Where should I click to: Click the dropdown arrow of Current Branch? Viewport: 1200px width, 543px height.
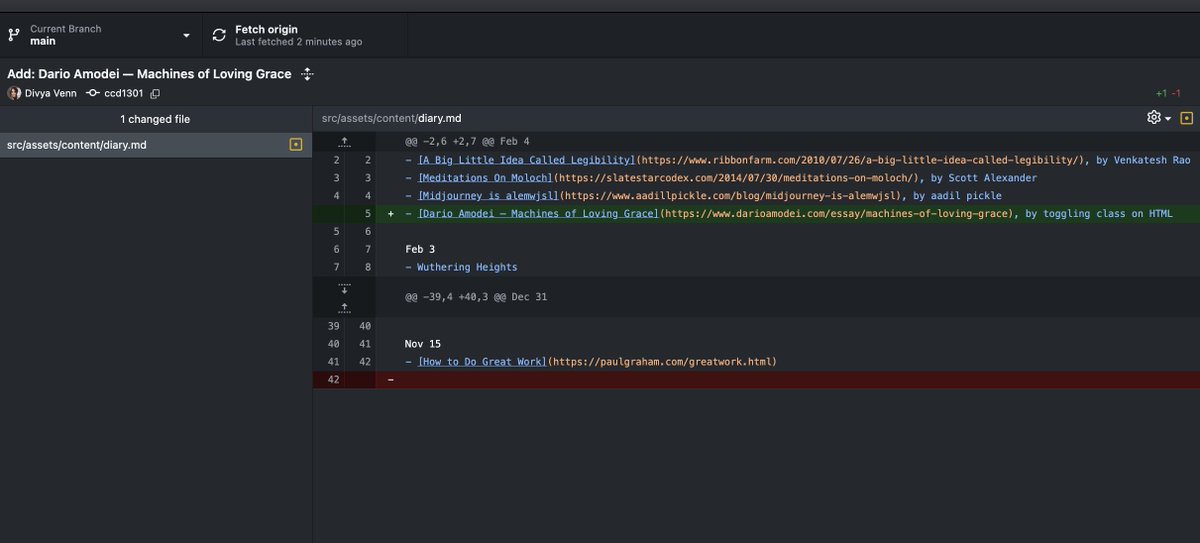[186, 36]
